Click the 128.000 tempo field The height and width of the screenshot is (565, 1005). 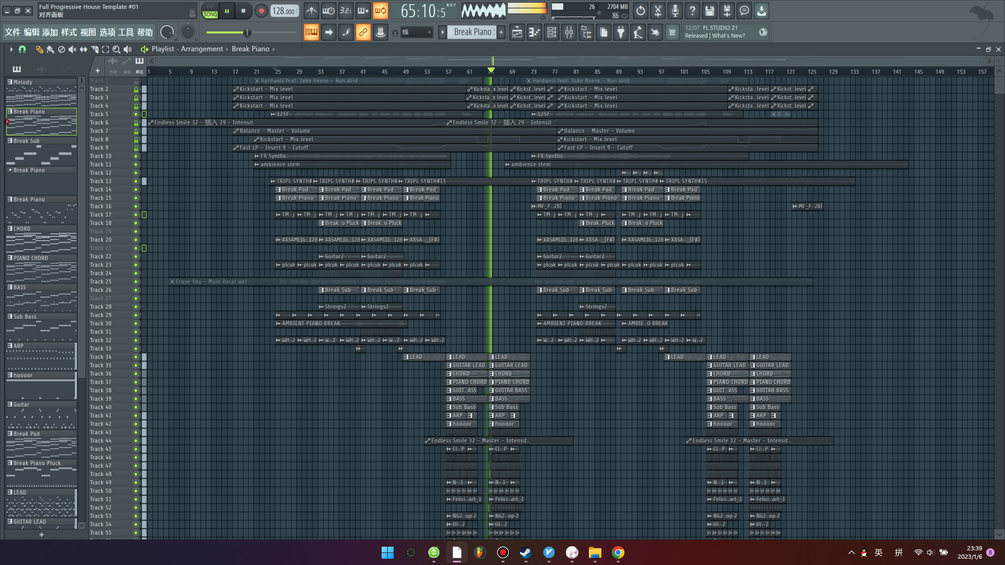pos(283,11)
